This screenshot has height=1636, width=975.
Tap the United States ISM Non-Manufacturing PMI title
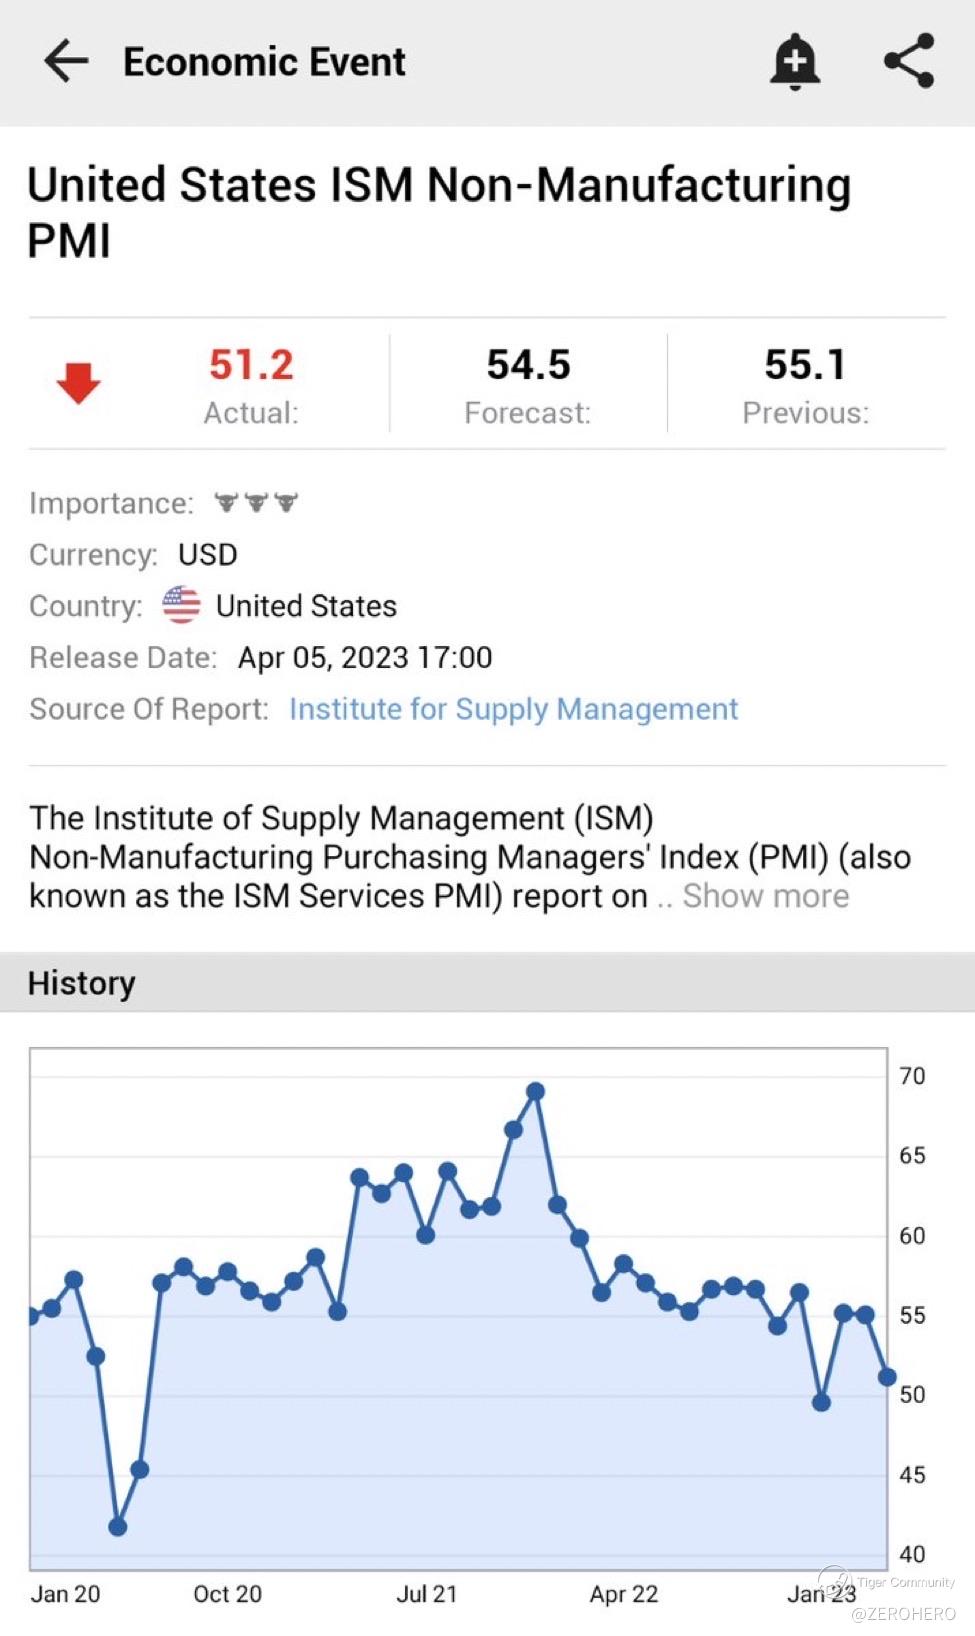pyautogui.click(x=439, y=212)
